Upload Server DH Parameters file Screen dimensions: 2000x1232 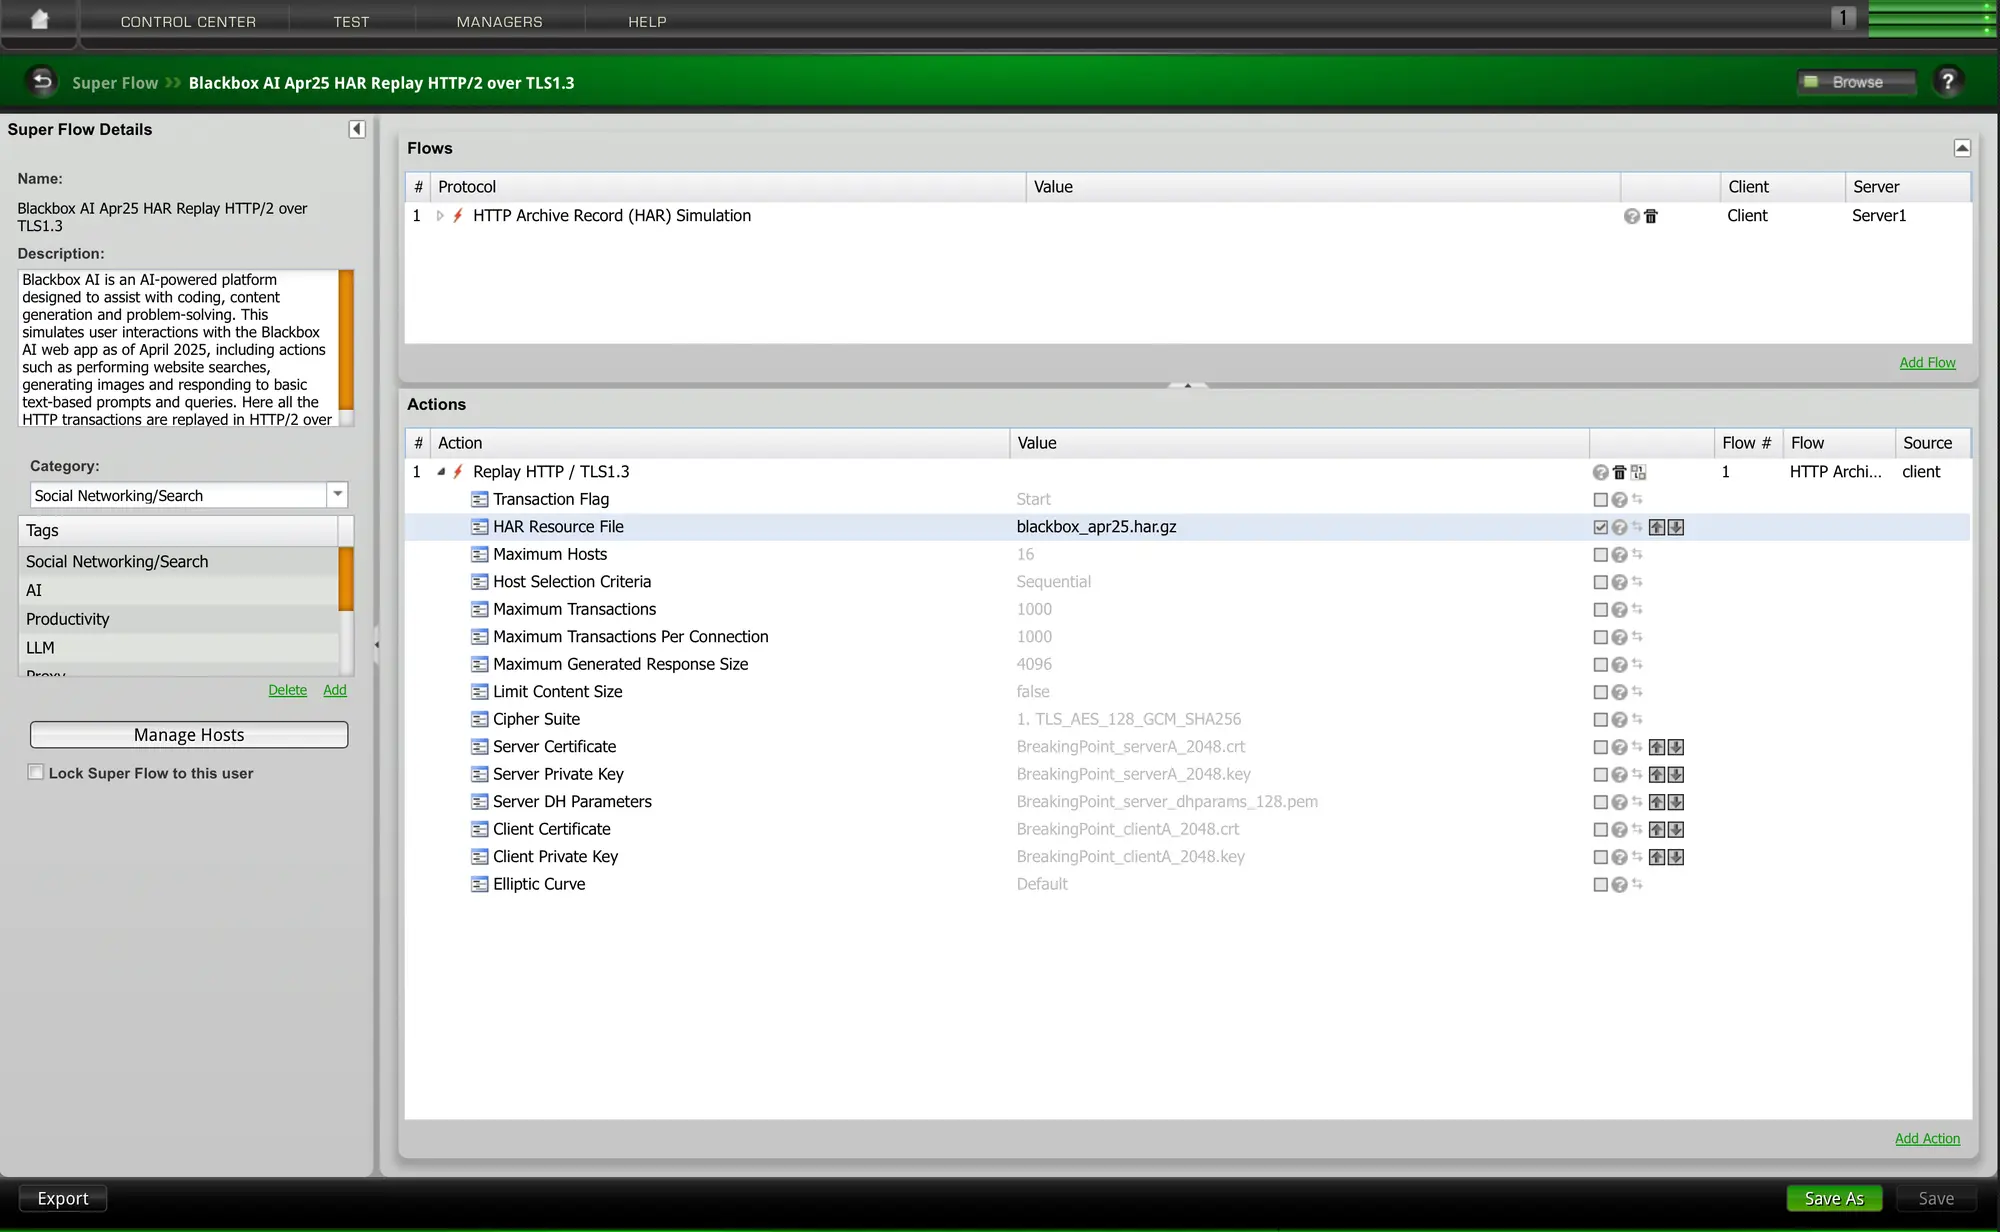(1657, 802)
